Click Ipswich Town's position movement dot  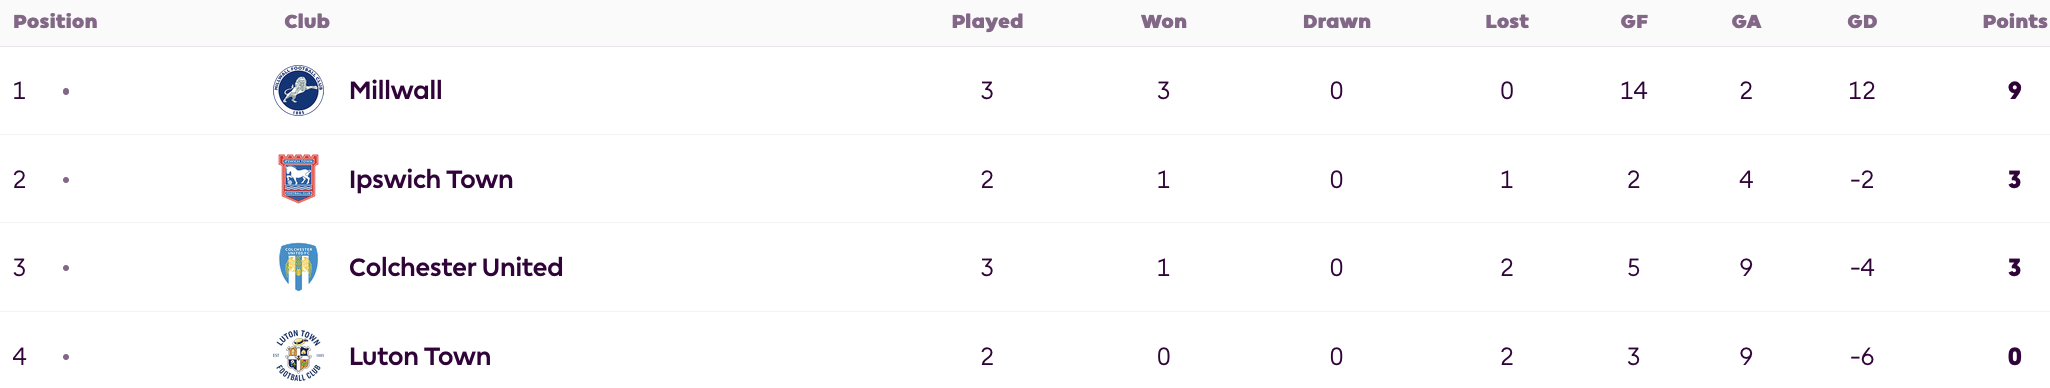[x=66, y=180]
